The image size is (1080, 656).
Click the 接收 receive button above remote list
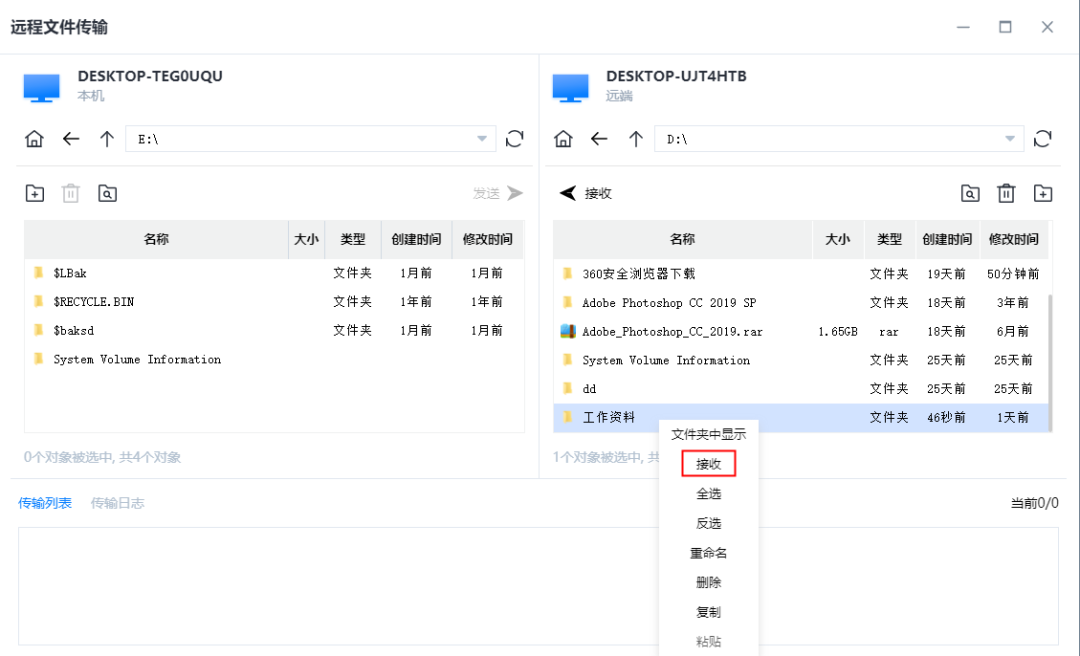(586, 194)
